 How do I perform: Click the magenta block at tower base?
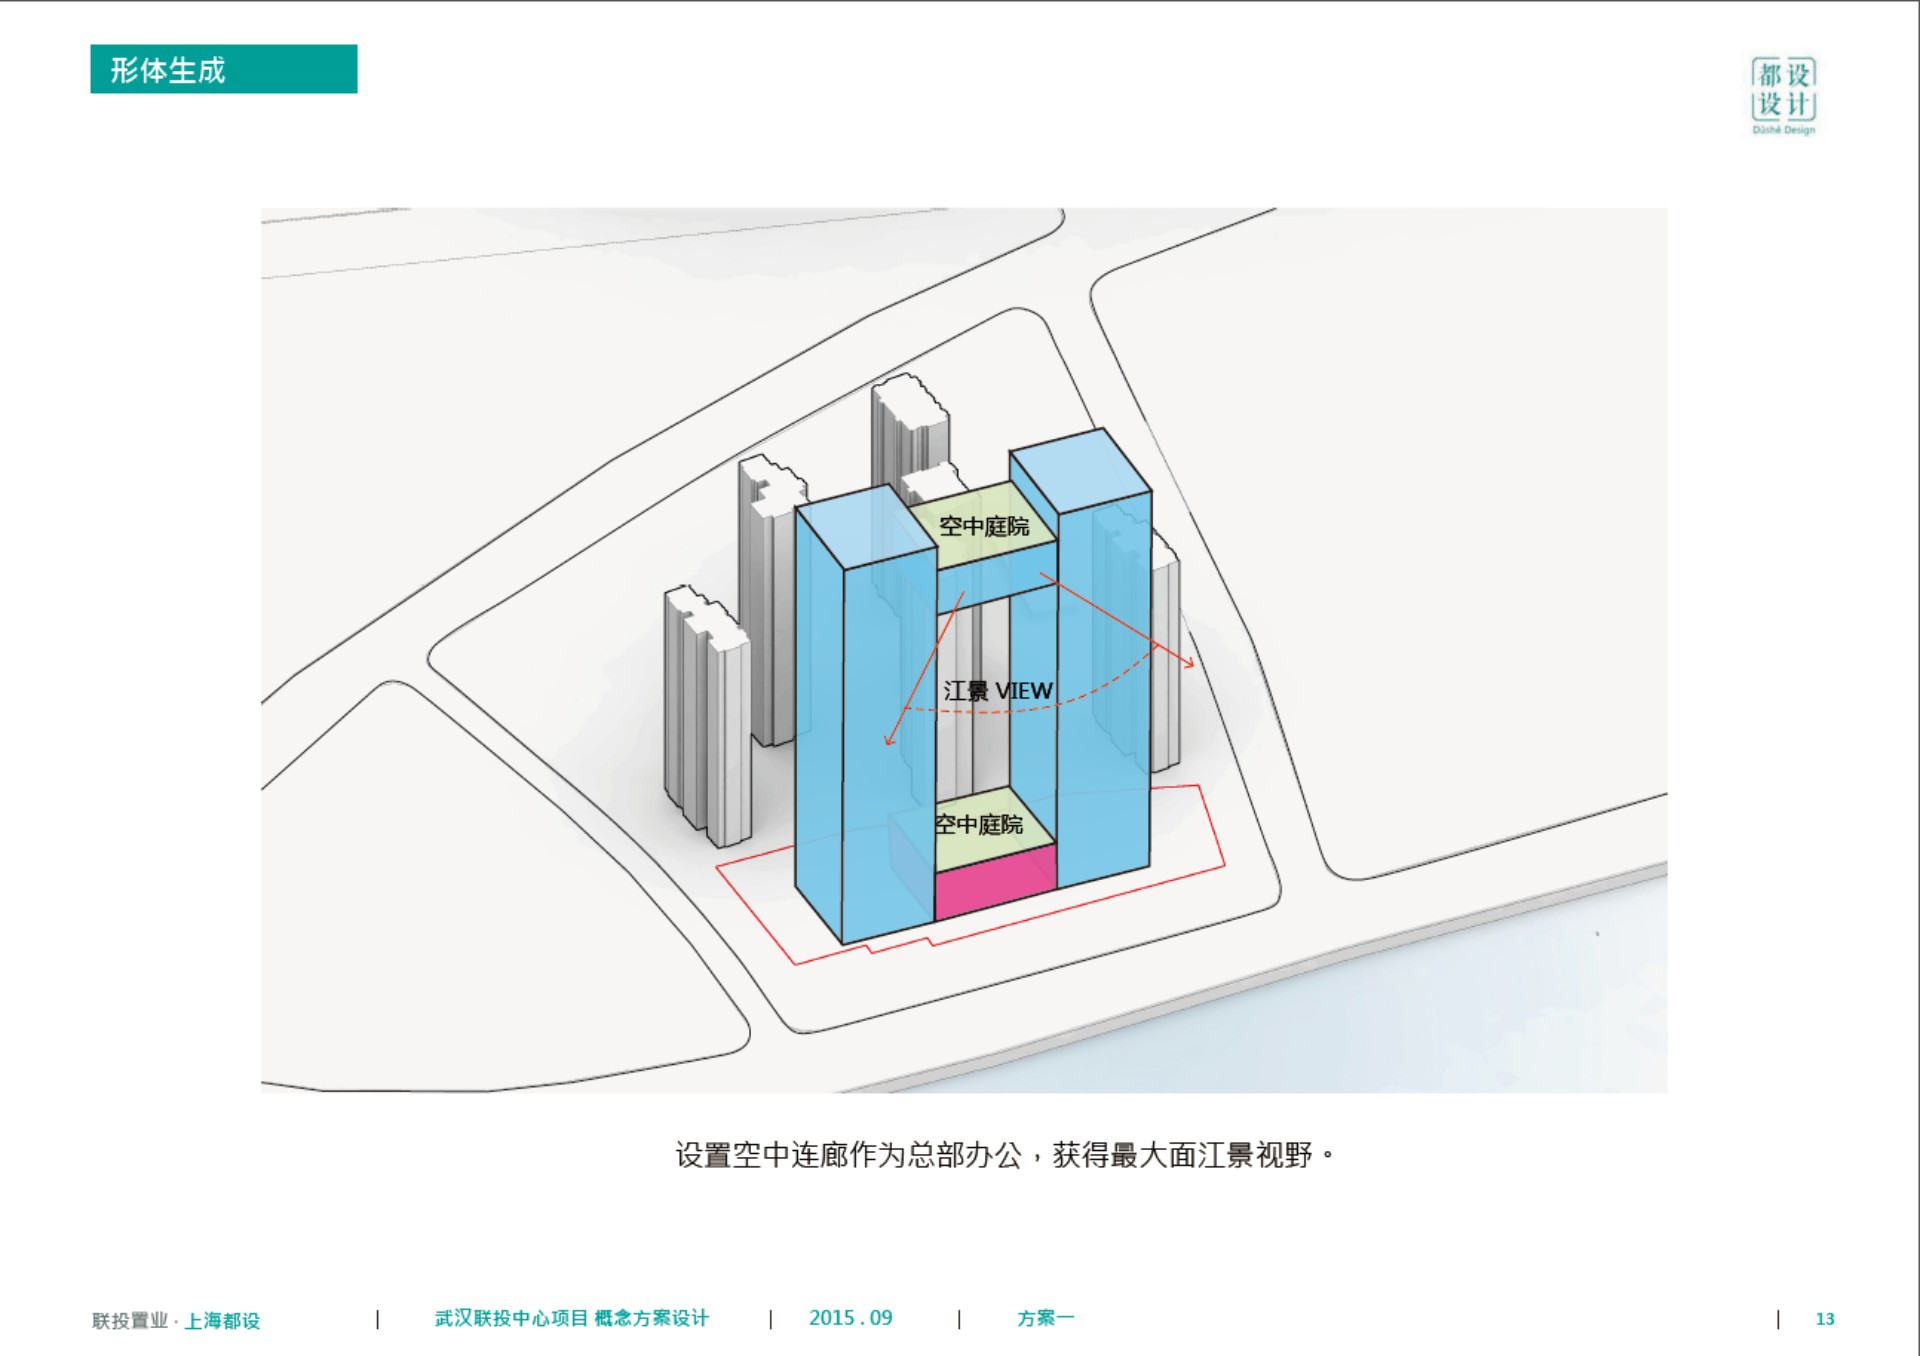pos(994,881)
